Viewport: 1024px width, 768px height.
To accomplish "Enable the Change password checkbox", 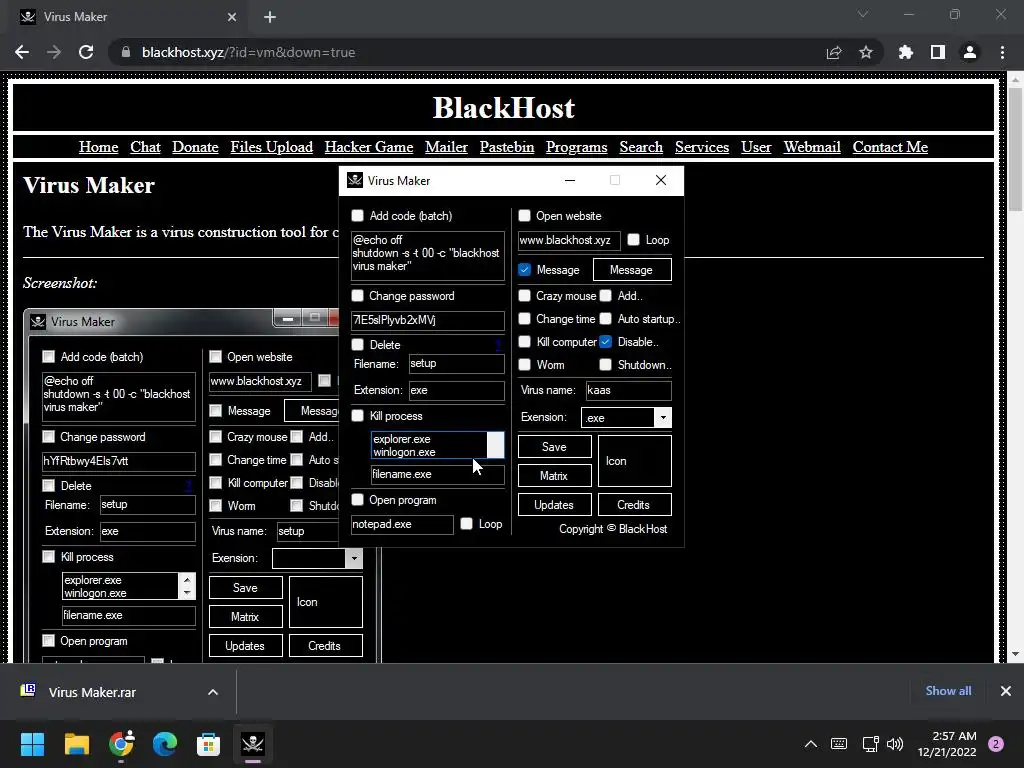I will pyautogui.click(x=357, y=296).
